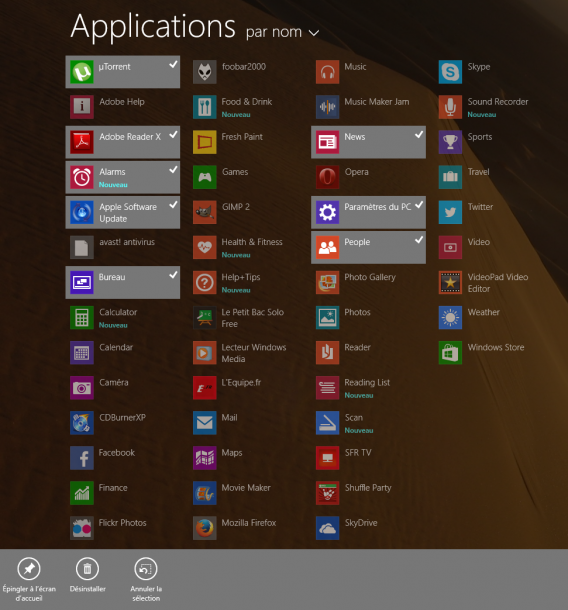Select the Food & Drink icon
Viewport: 568px width, 610px height.
point(205,107)
